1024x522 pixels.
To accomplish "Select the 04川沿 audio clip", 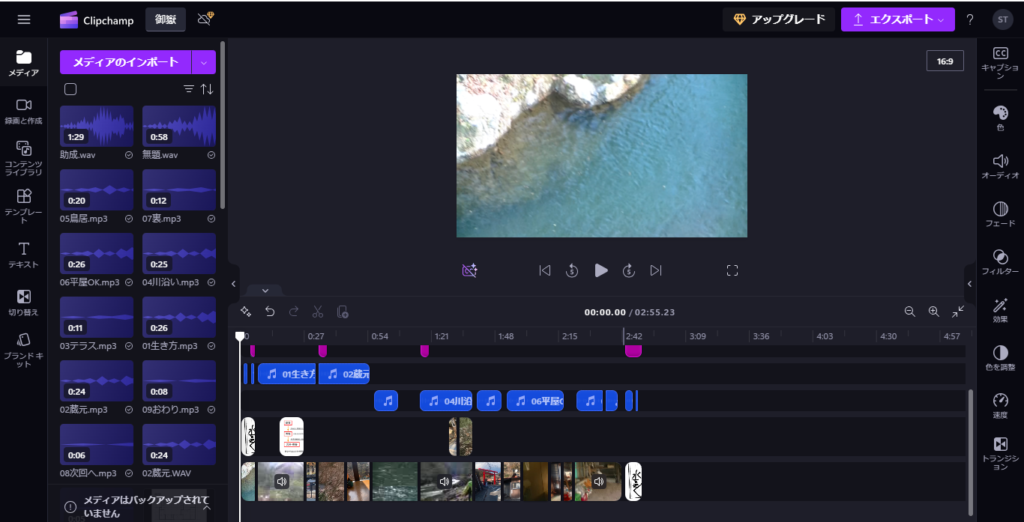I will [x=446, y=400].
